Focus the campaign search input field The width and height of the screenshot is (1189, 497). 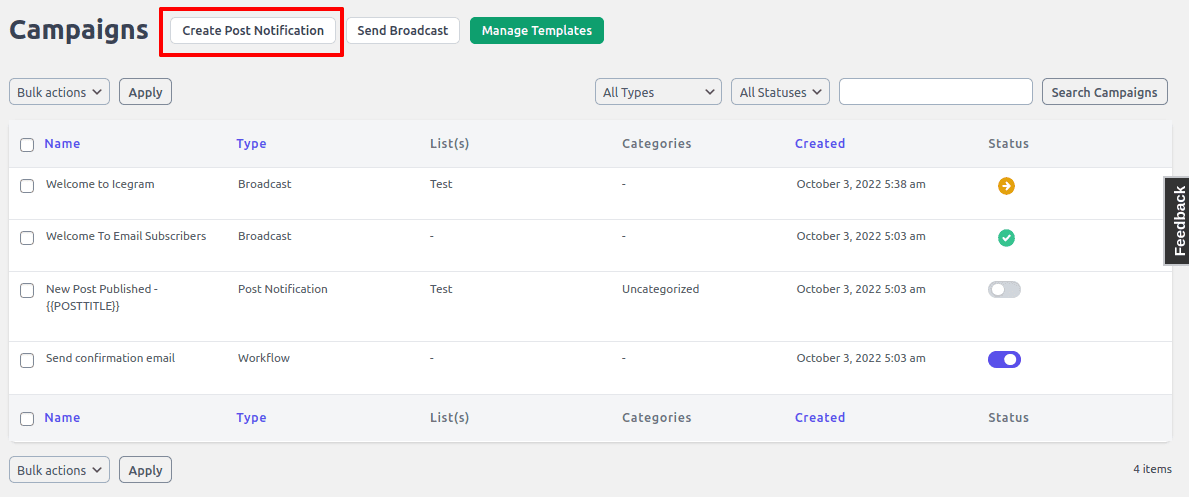point(936,92)
